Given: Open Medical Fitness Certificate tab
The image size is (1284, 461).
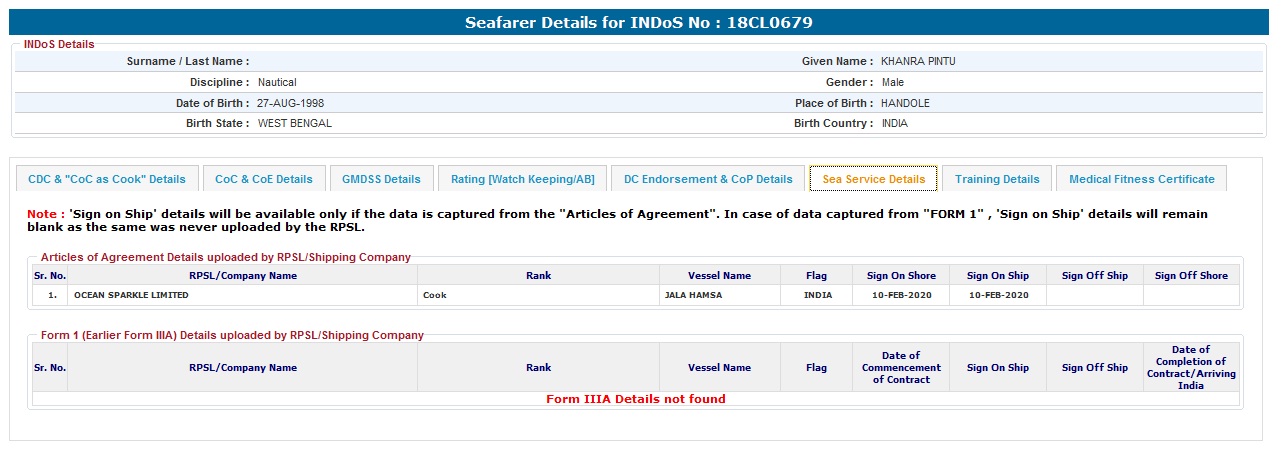Looking at the screenshot, I should [1141, 179].
